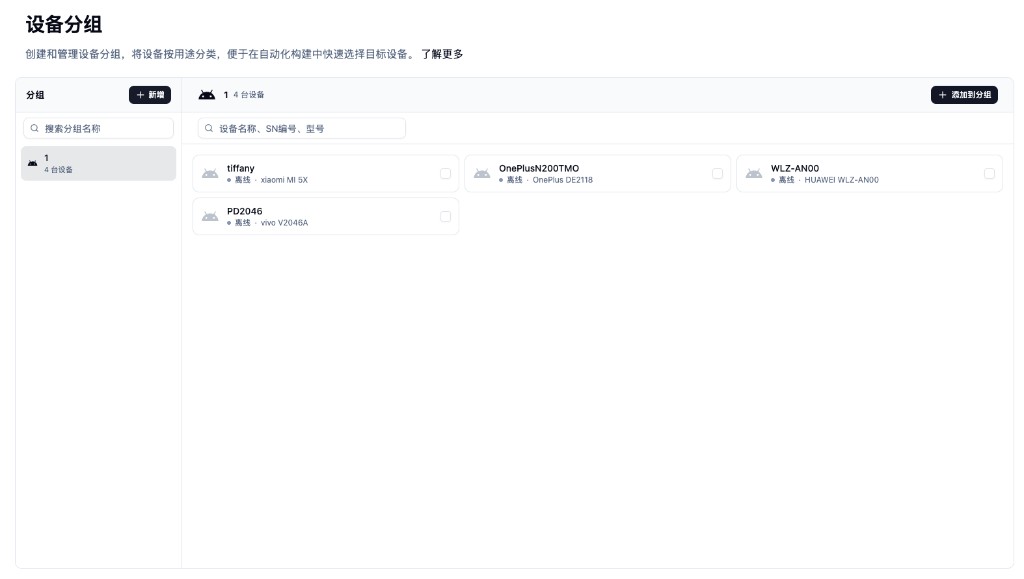
Task: Click the Android icon on the tiffany device card
Action: (211, 173)
